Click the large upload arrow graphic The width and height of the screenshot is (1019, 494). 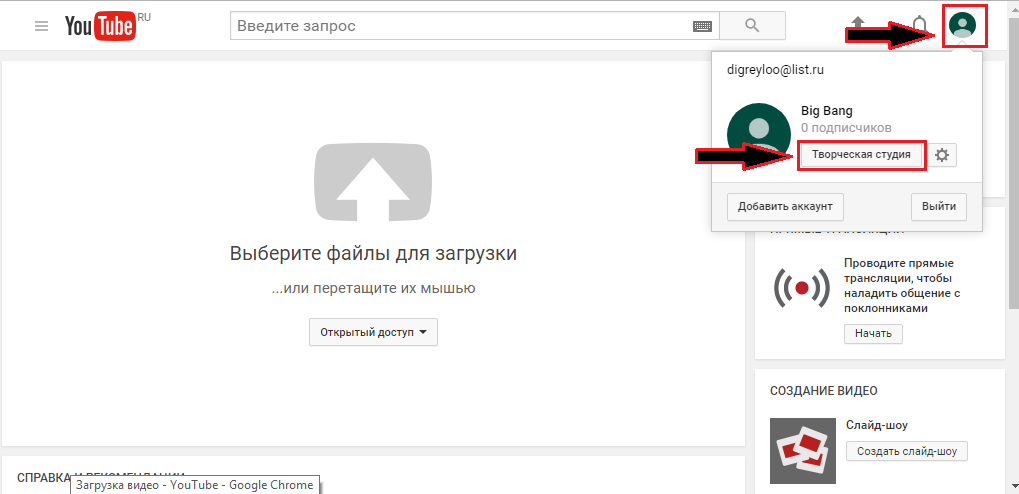373,183
